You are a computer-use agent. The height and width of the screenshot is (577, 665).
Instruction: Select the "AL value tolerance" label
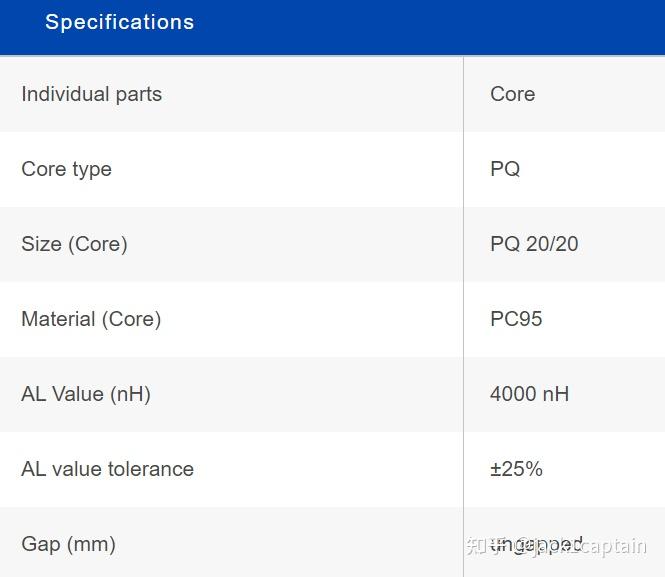click(x=107, y=469)
